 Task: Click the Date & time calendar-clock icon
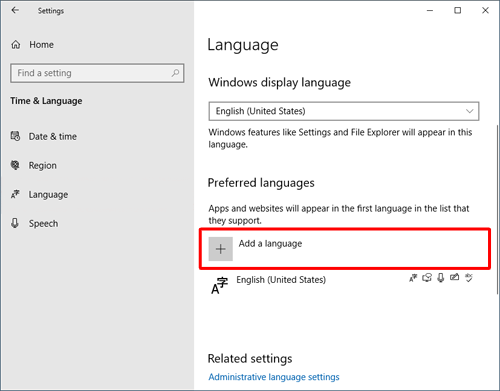(x=15, y=136)
